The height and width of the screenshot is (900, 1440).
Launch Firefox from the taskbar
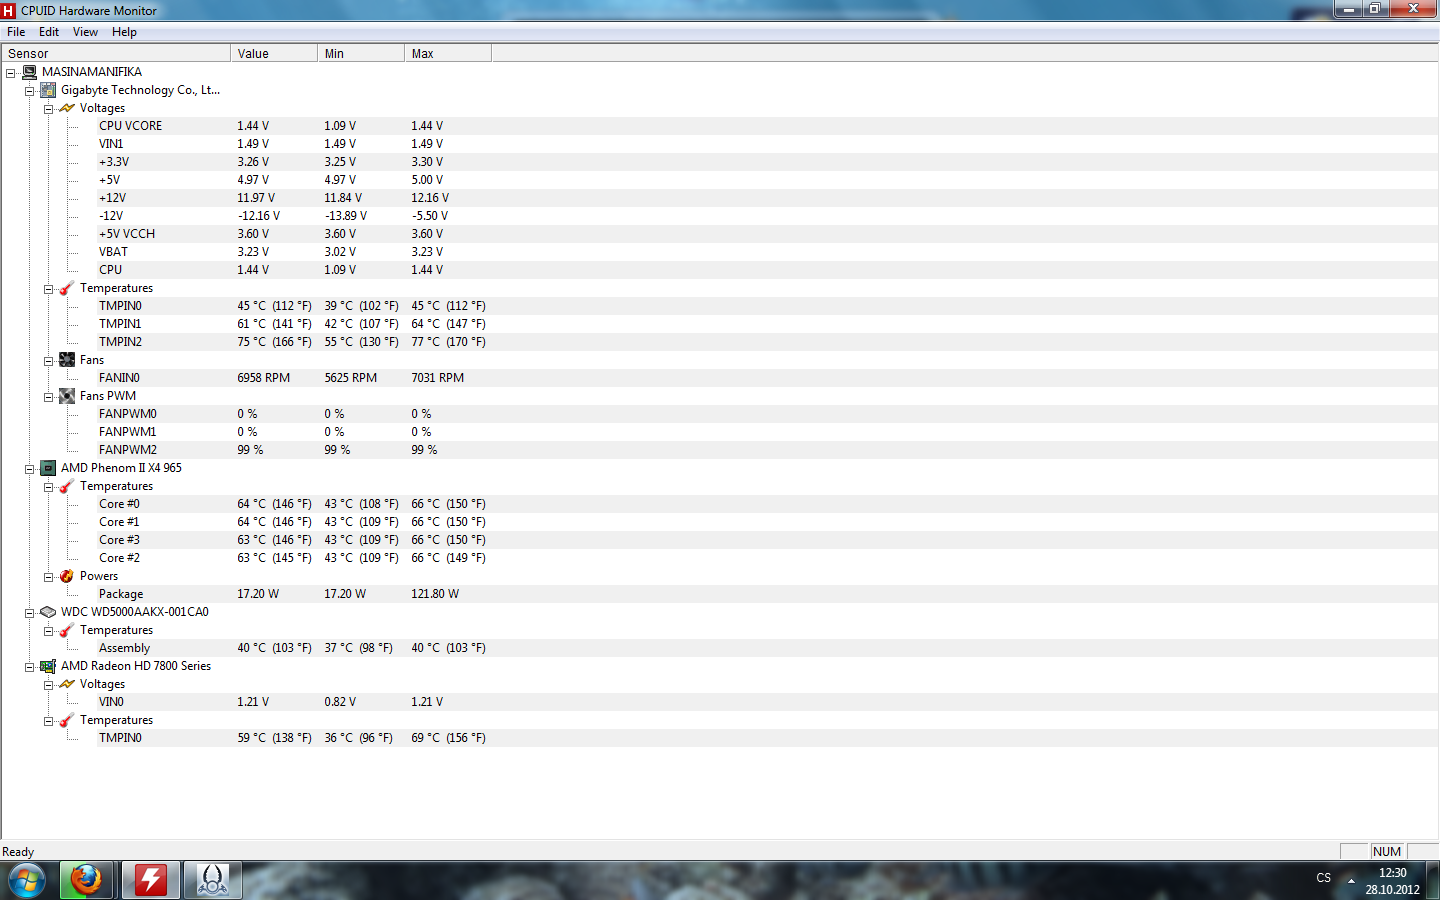(86, 881)
